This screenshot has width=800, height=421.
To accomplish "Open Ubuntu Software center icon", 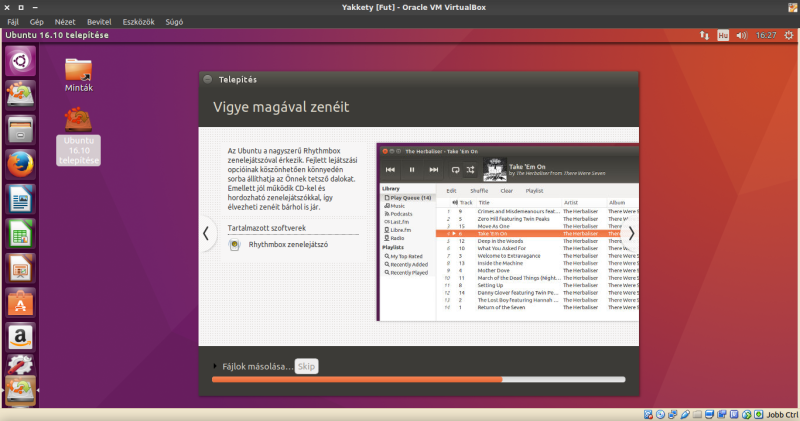I will coord(20,302).
